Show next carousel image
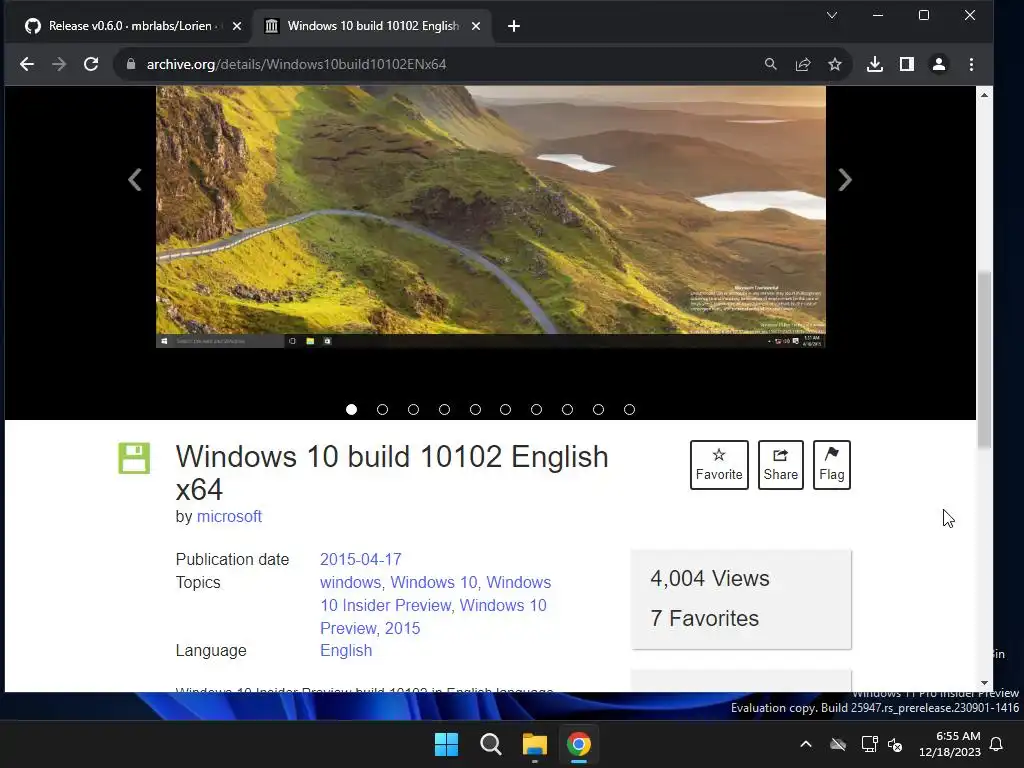1024x768 pixels. coord(844,180)
